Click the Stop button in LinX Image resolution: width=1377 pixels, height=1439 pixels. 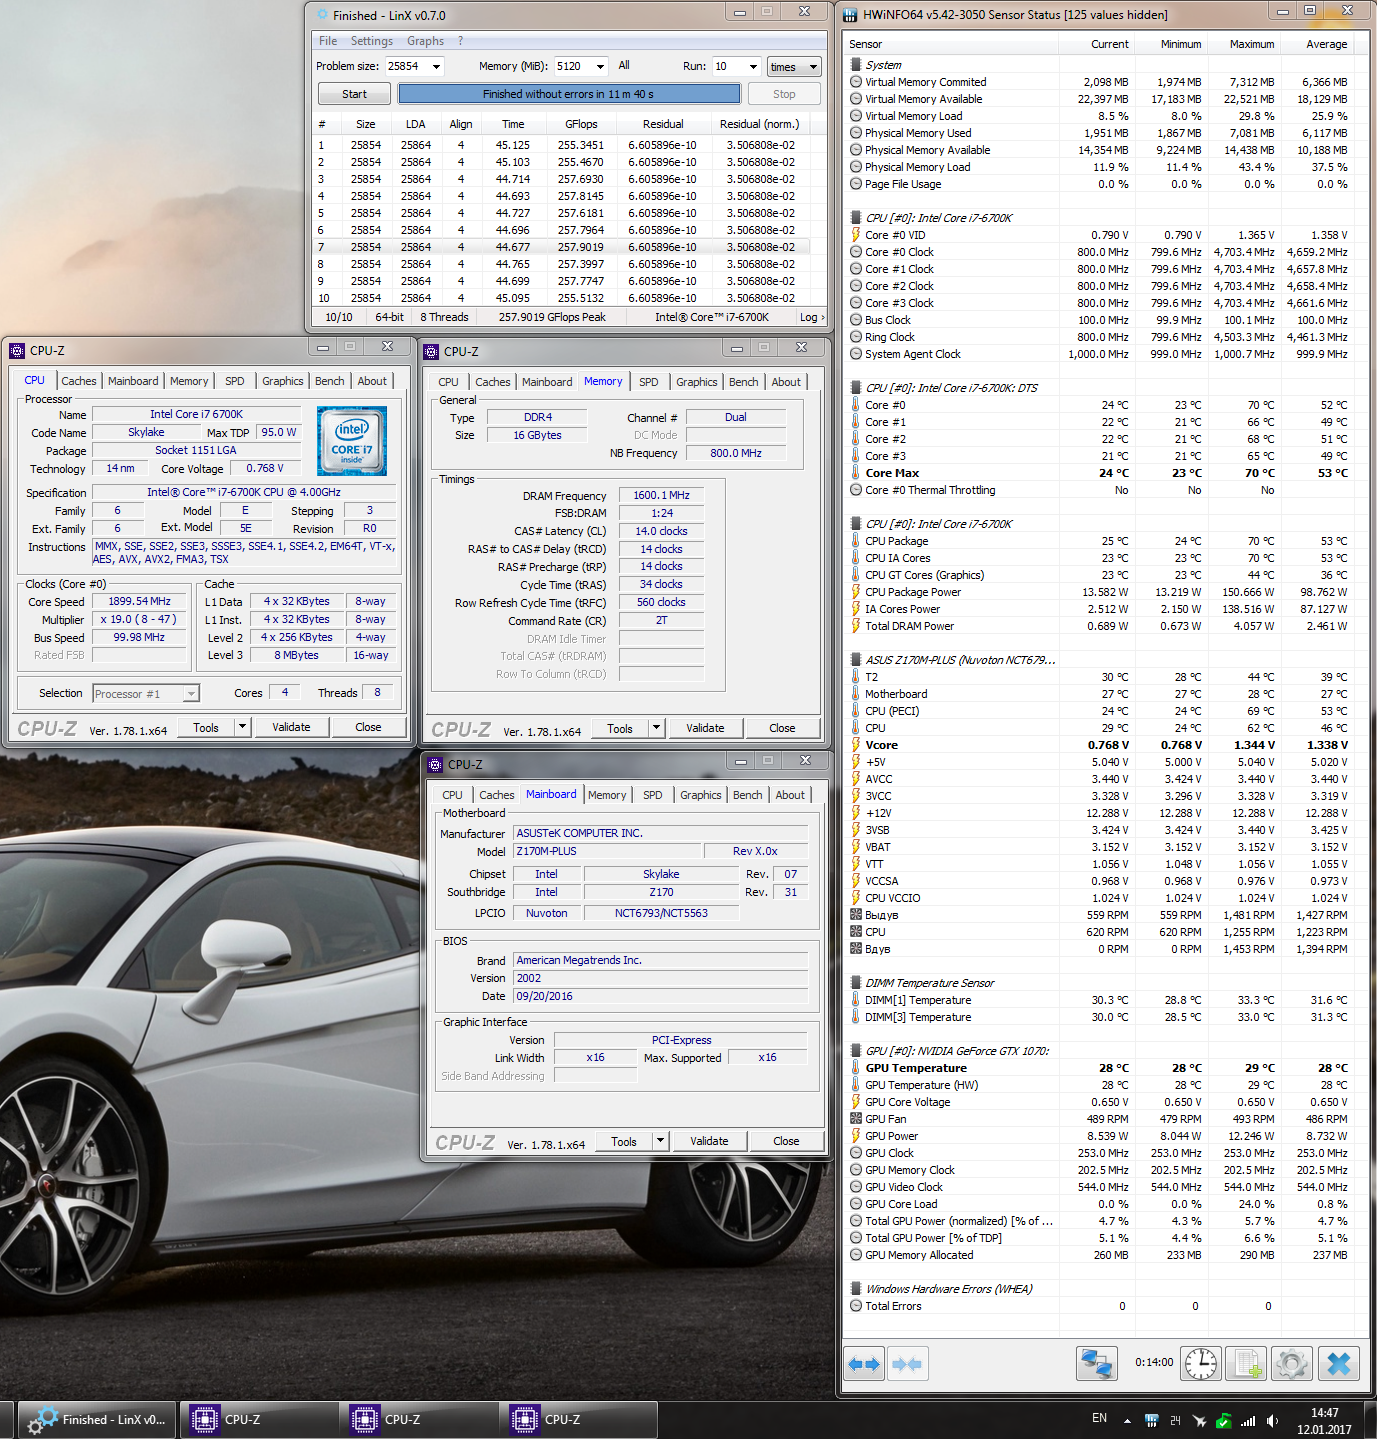784,94
